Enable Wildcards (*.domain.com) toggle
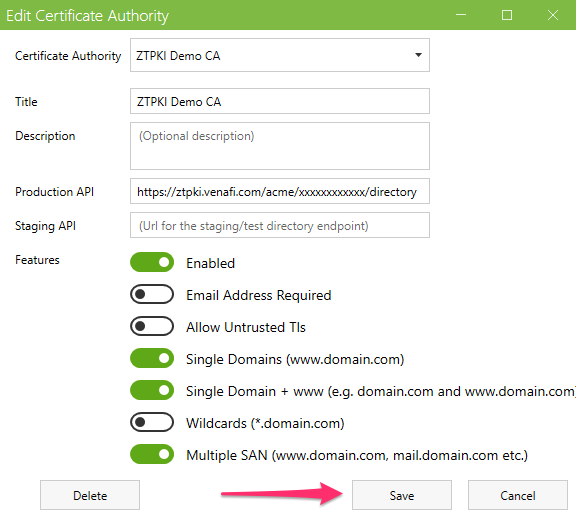 point(152,422)
